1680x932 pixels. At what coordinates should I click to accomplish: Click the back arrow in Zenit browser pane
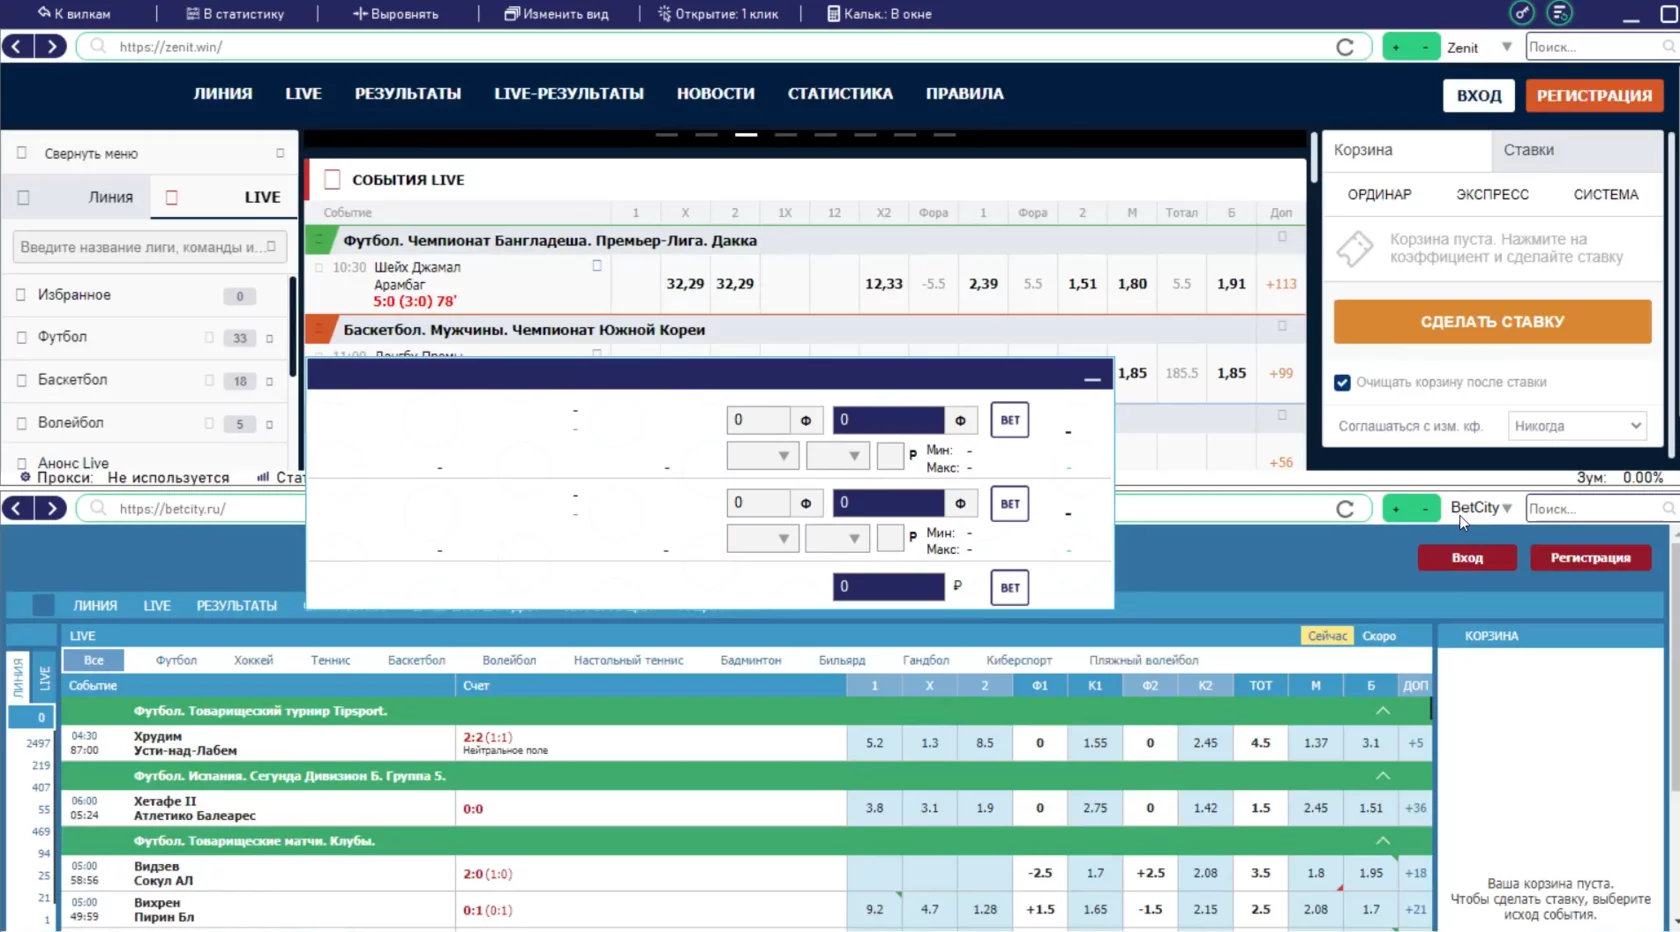point(17,46)
